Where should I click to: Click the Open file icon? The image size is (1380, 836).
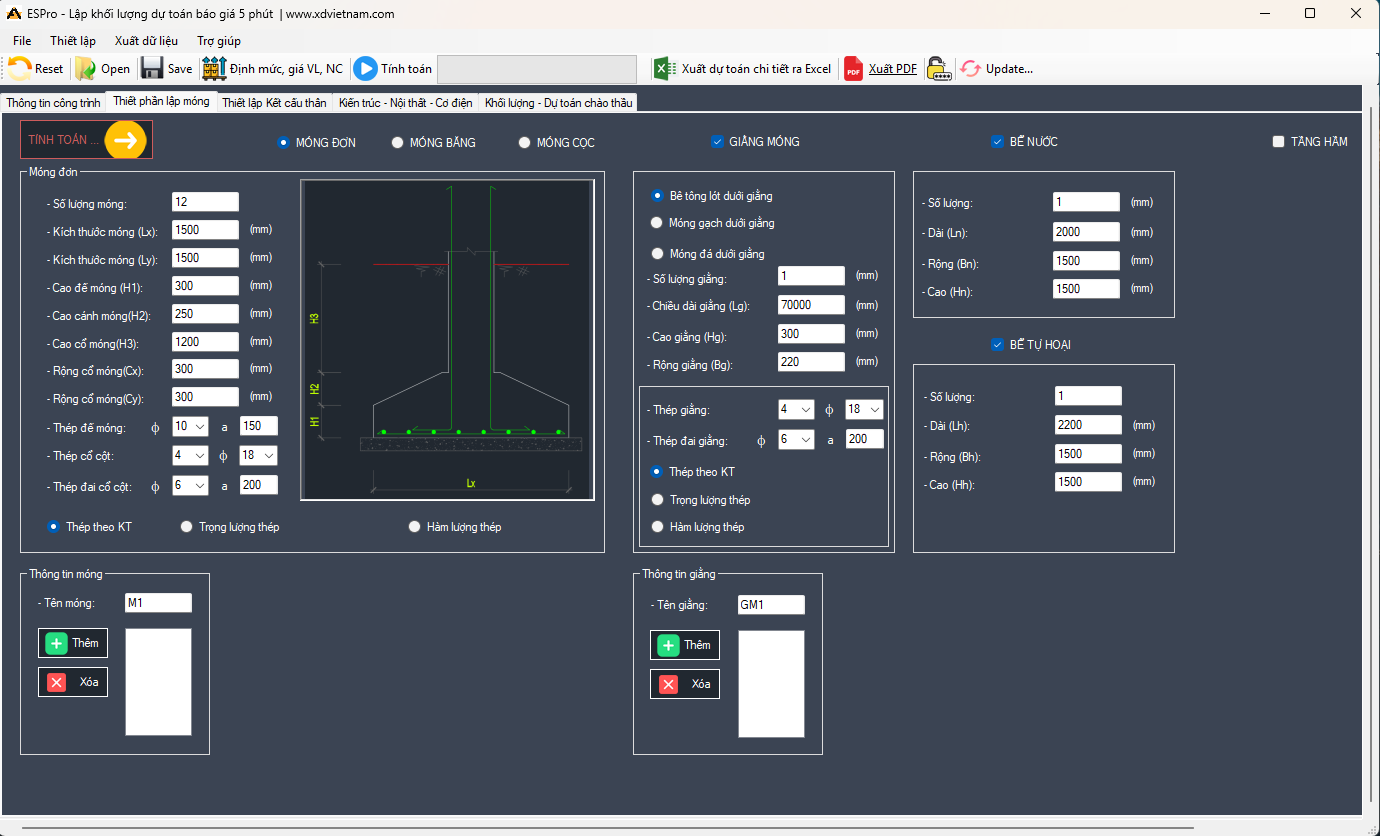[x=87, y=69]
